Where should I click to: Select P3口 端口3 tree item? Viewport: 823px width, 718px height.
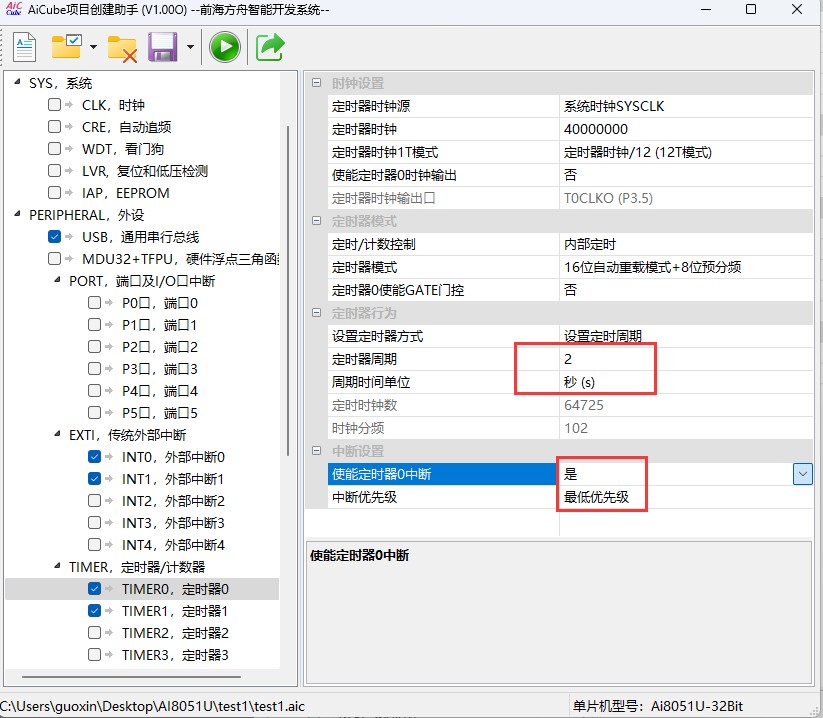tap(160, 369)
